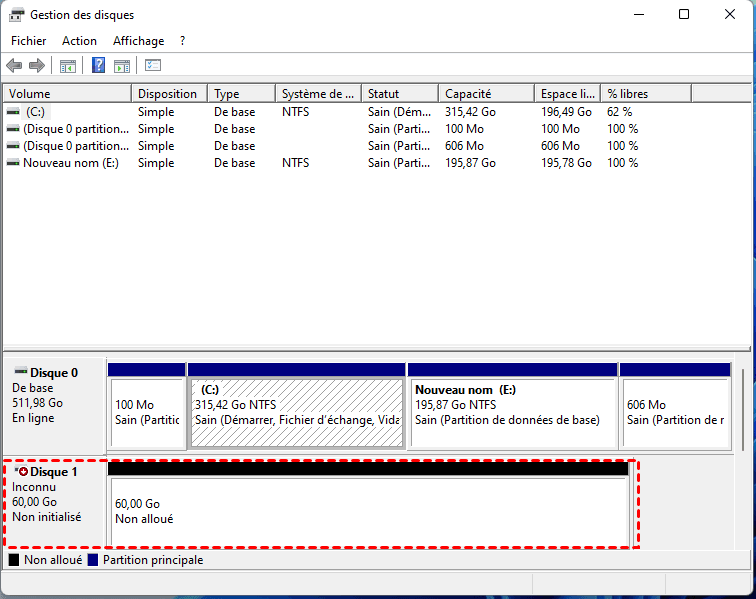Select the Nouveau nom (E:) volume row
The height and width of the screenshot is (599, 756).
click(x=347, y=163)
